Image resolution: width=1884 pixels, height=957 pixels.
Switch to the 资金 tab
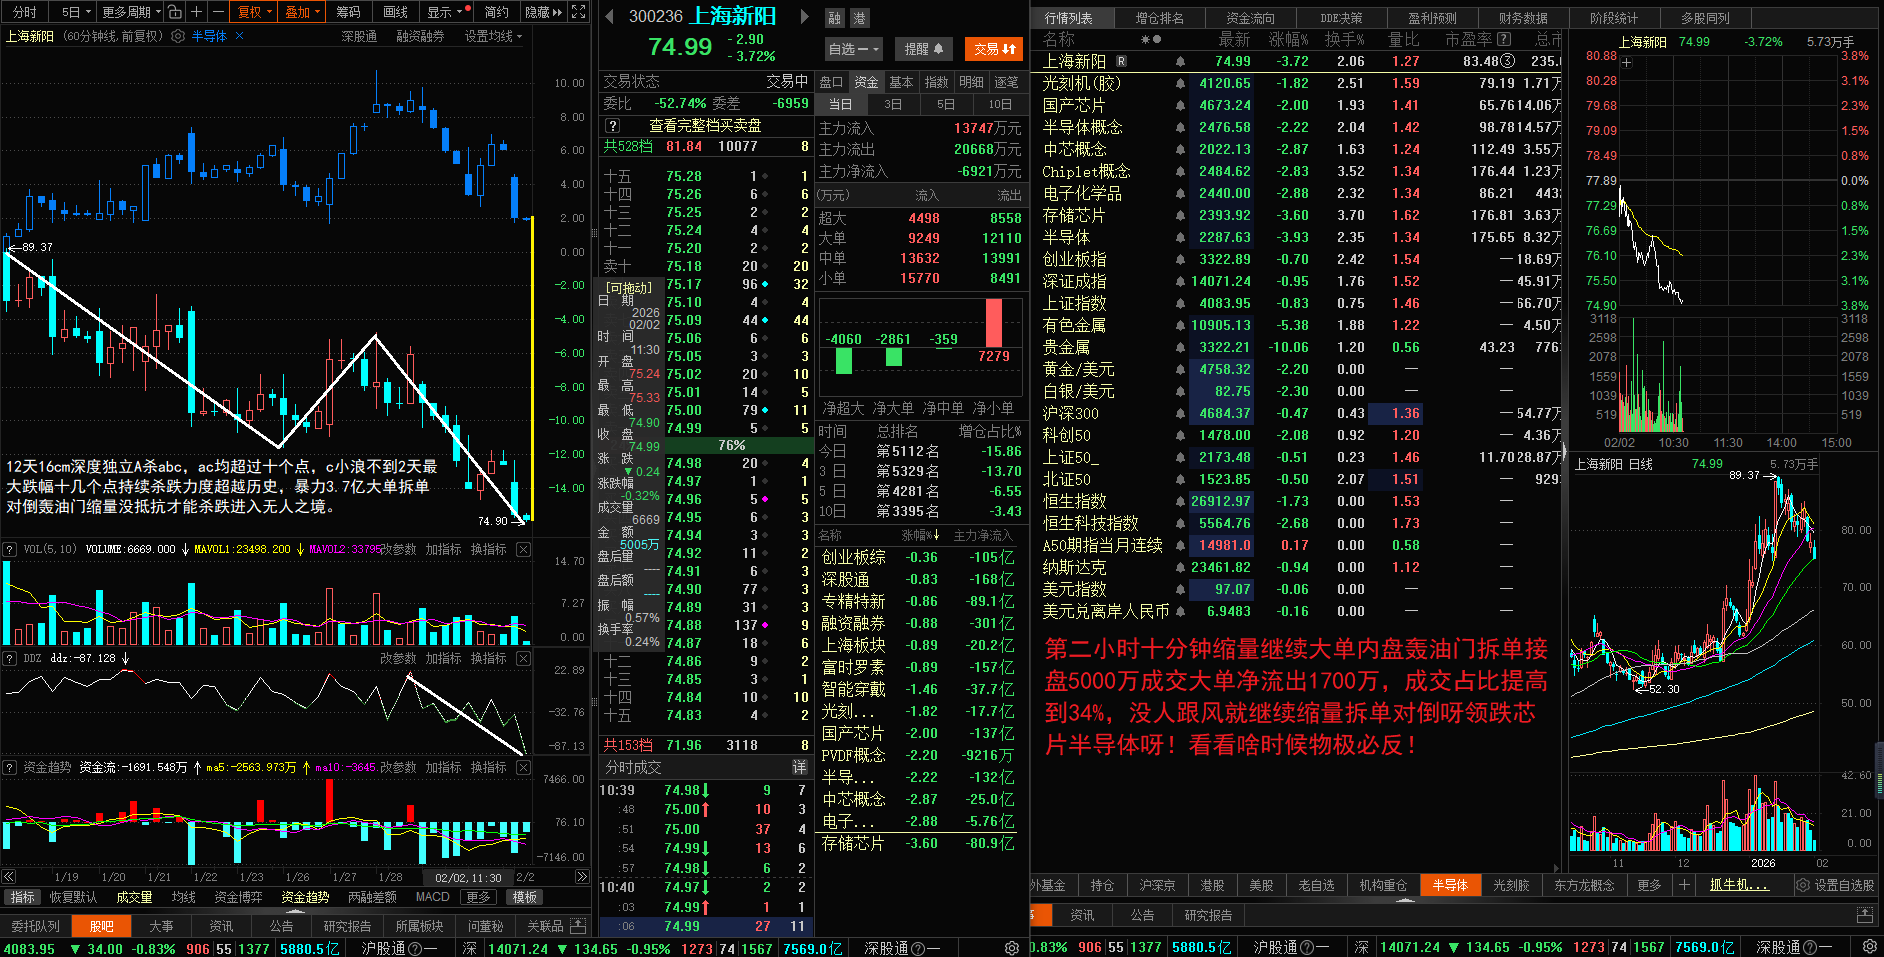(866, 82)
